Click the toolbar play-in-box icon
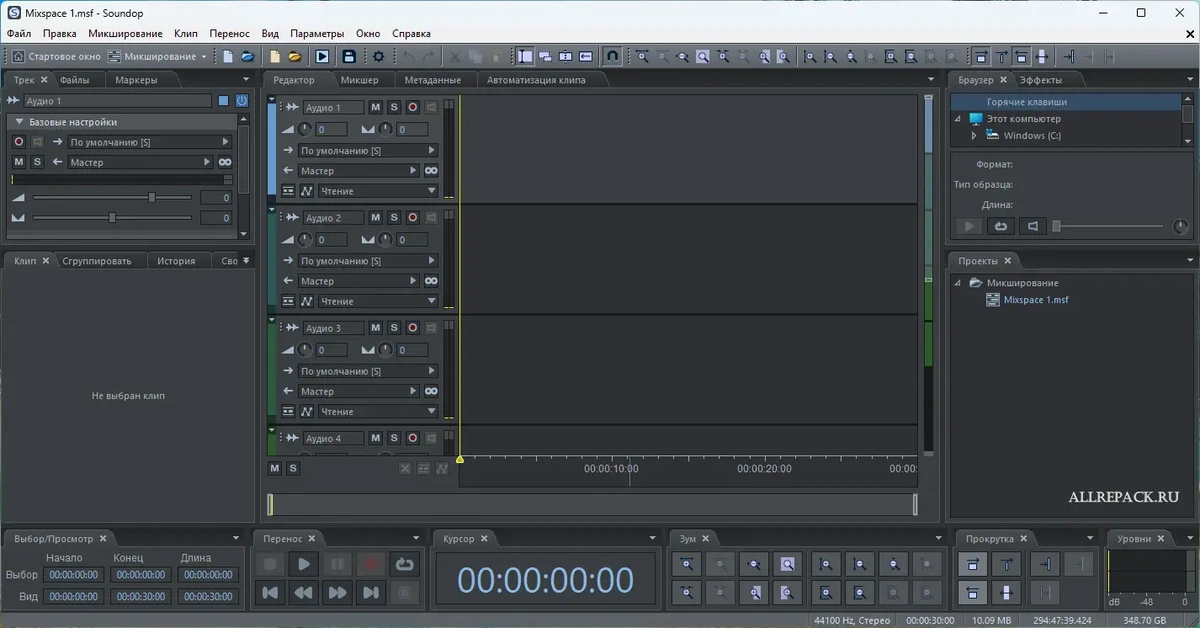This screenshot has height=628, width=1200. (x=322, y=57)
